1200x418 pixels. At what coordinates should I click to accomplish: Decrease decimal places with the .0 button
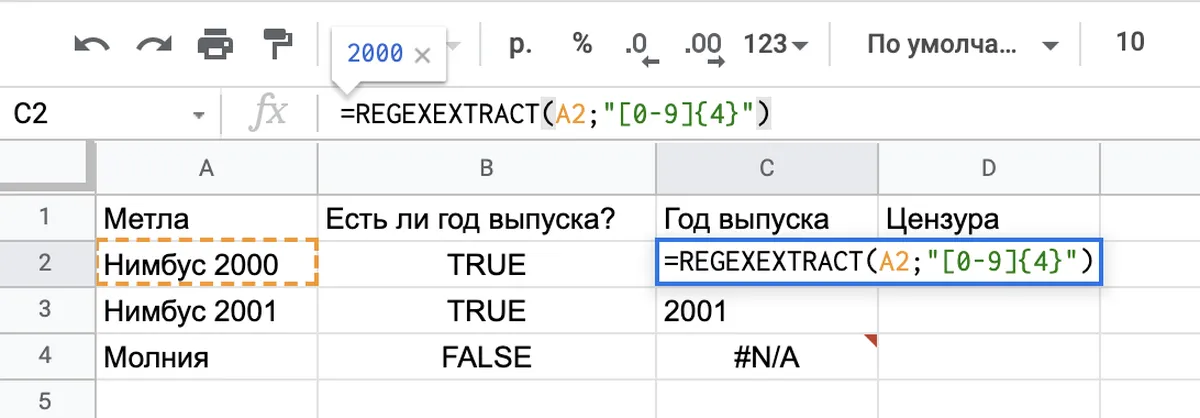637,46
